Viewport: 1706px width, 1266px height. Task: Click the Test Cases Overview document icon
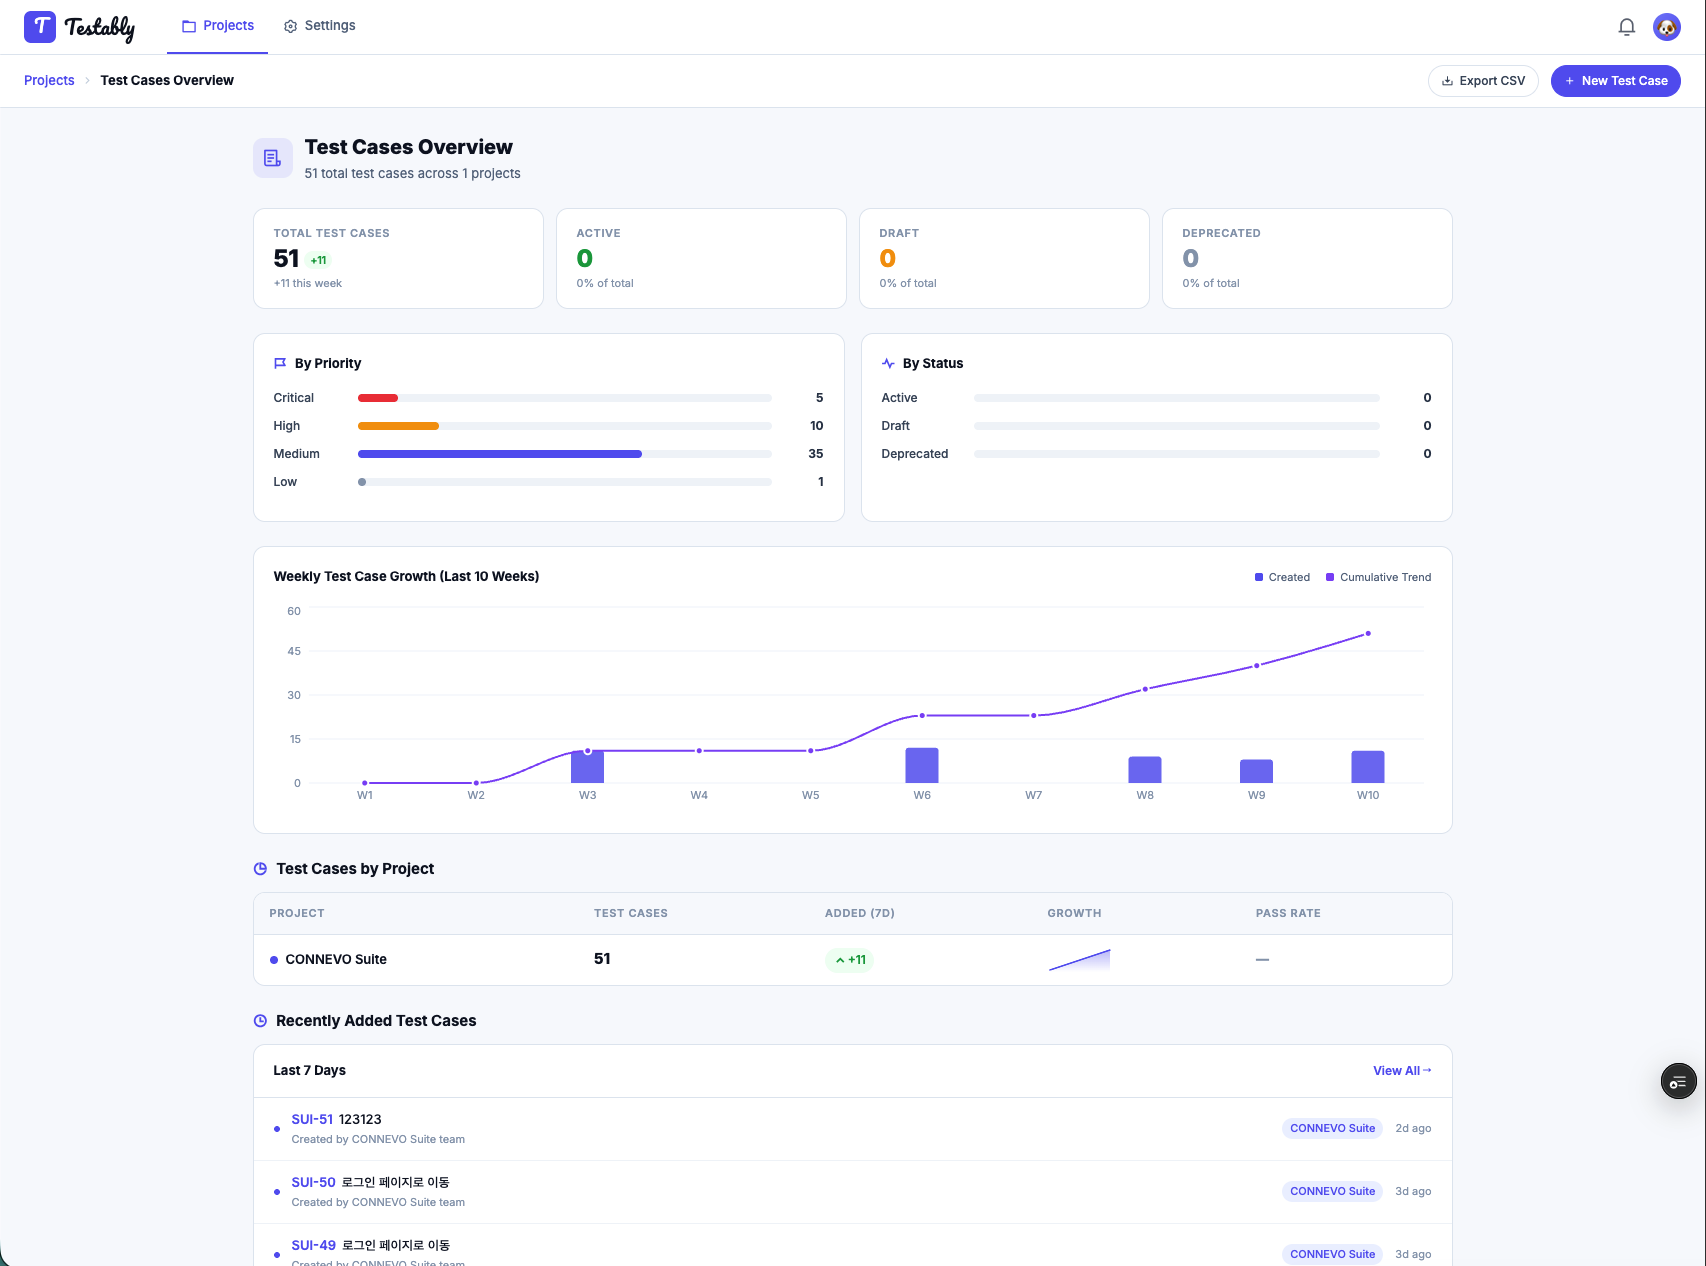272,158
